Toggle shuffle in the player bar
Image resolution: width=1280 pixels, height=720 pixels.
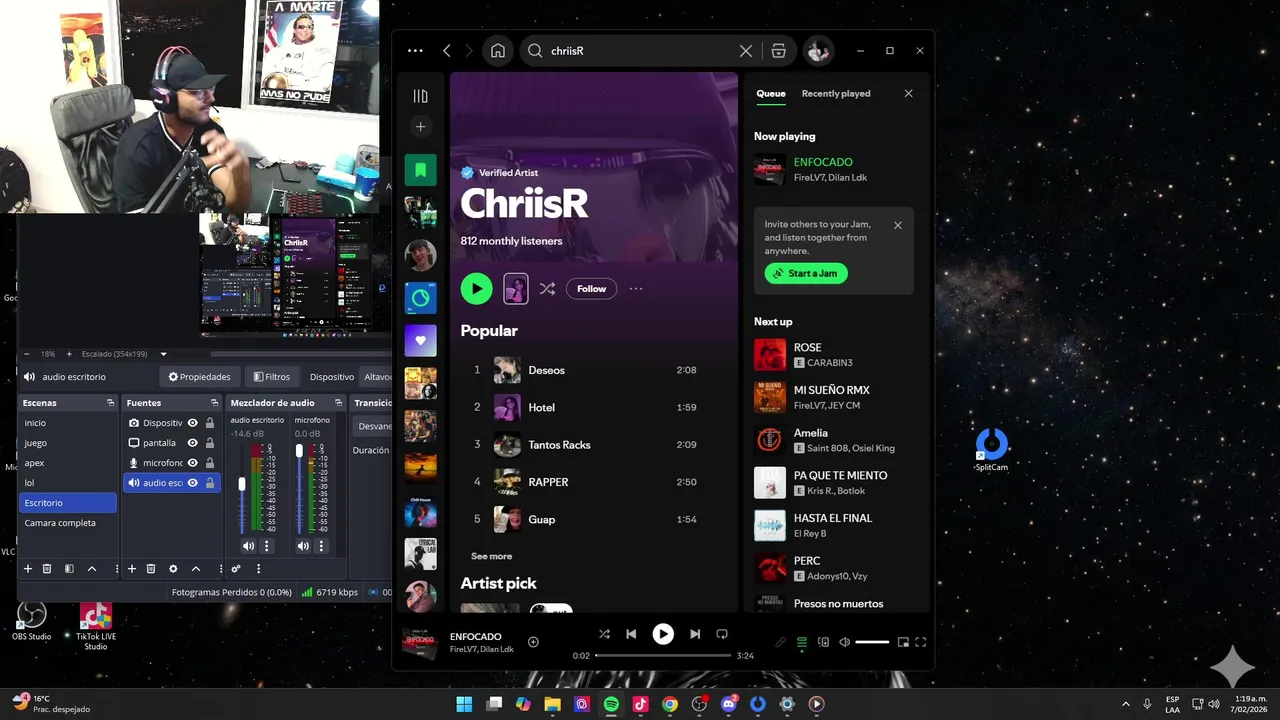click(x=604, y=634)
